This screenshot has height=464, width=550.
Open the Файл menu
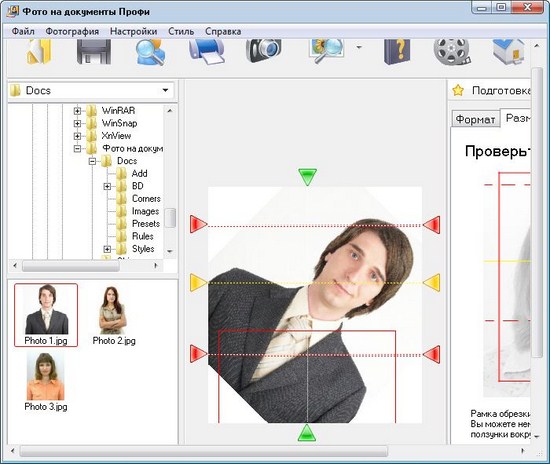click(x=23, y=32)
